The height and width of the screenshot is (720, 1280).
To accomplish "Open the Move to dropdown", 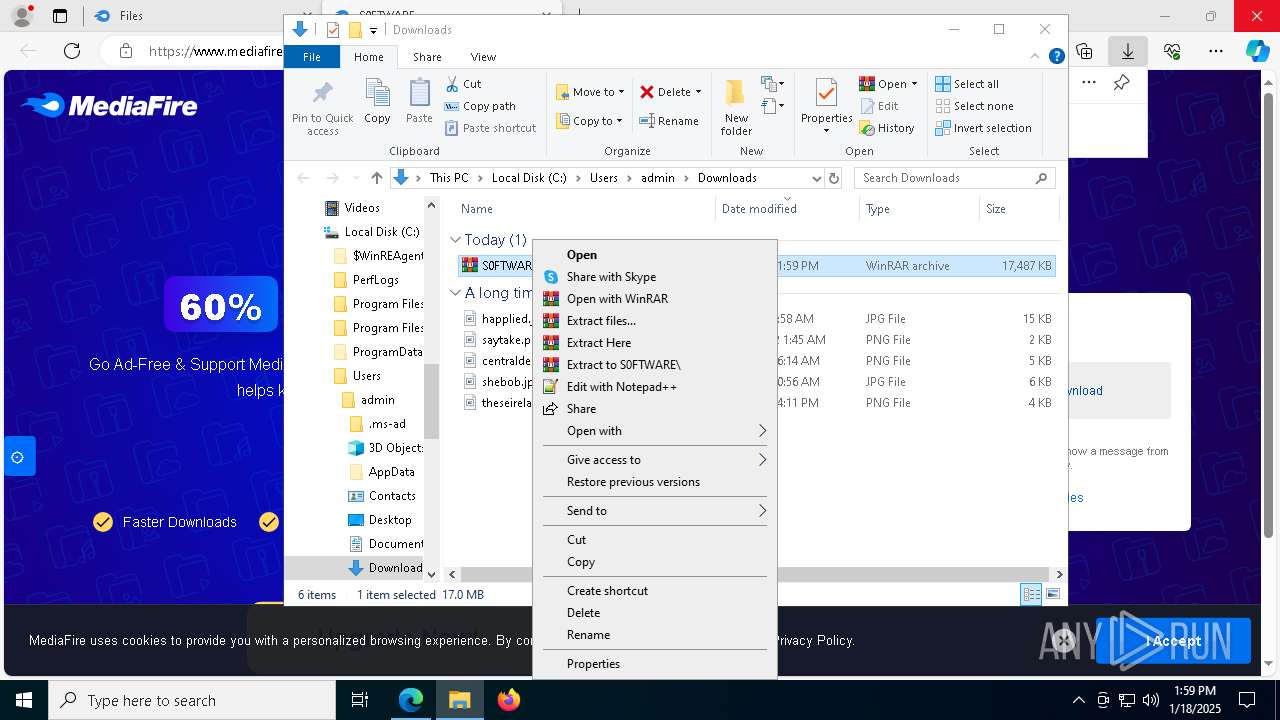I will [x=590, y=92].
